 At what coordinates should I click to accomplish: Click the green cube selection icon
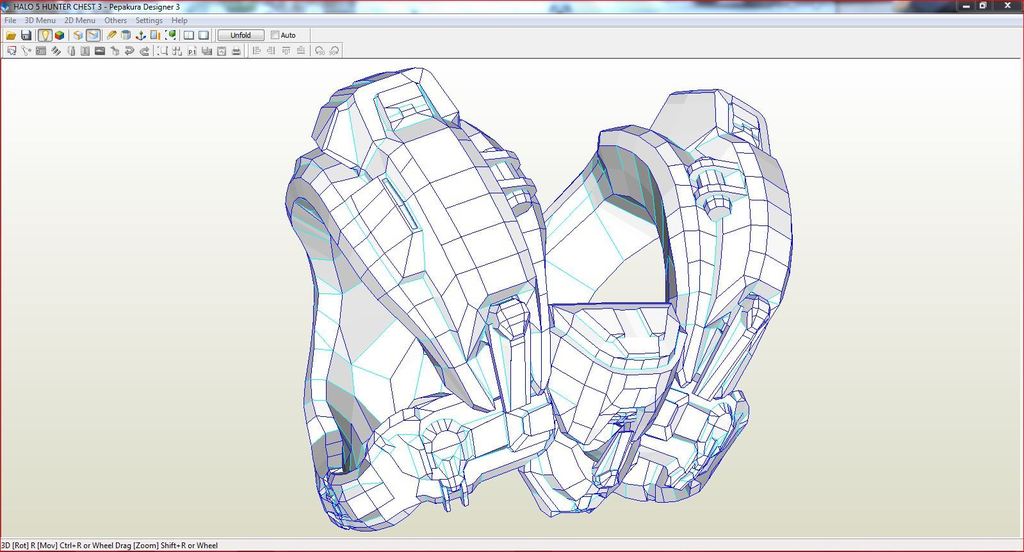pyautogui.click(x=171, y=35)
